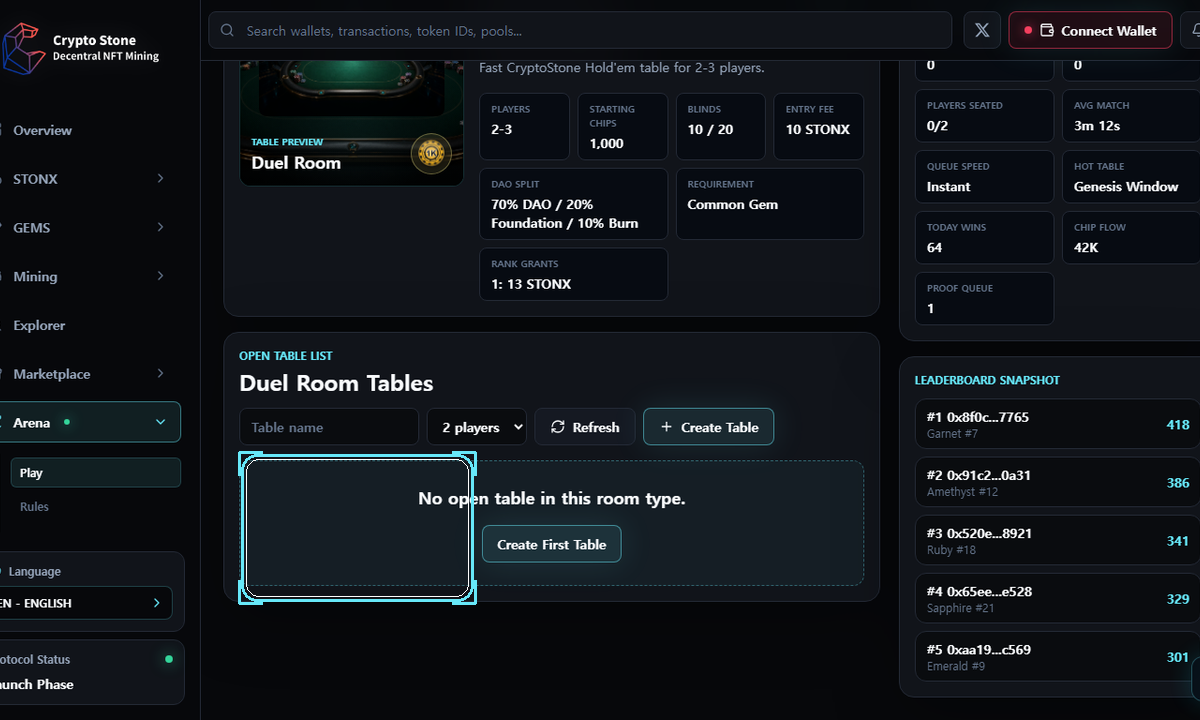Screen dimensions: 1200x720
Task: Expand the Mining sidebar menu
Action: pos(160,276)
